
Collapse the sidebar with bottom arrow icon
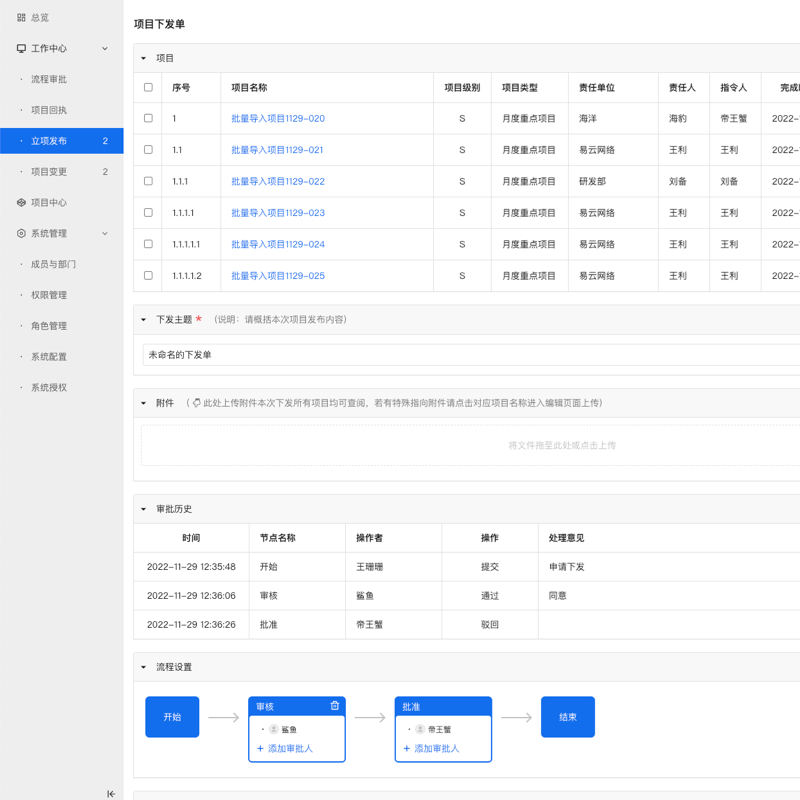(111, 793)
